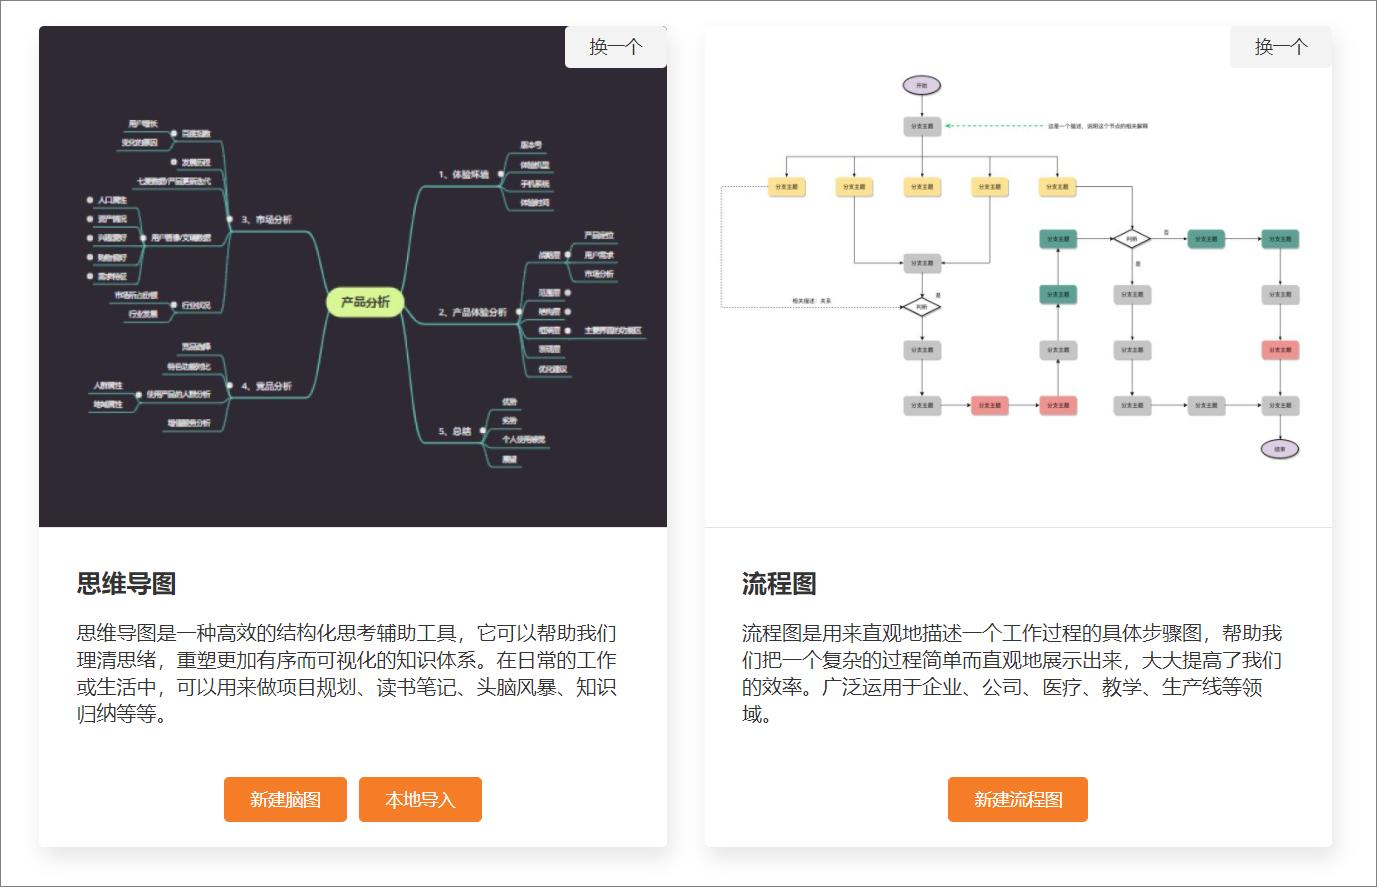1377x887 pixels.
Task: Click the 产品分析 central topic node
Action: [x=363, y=301]
